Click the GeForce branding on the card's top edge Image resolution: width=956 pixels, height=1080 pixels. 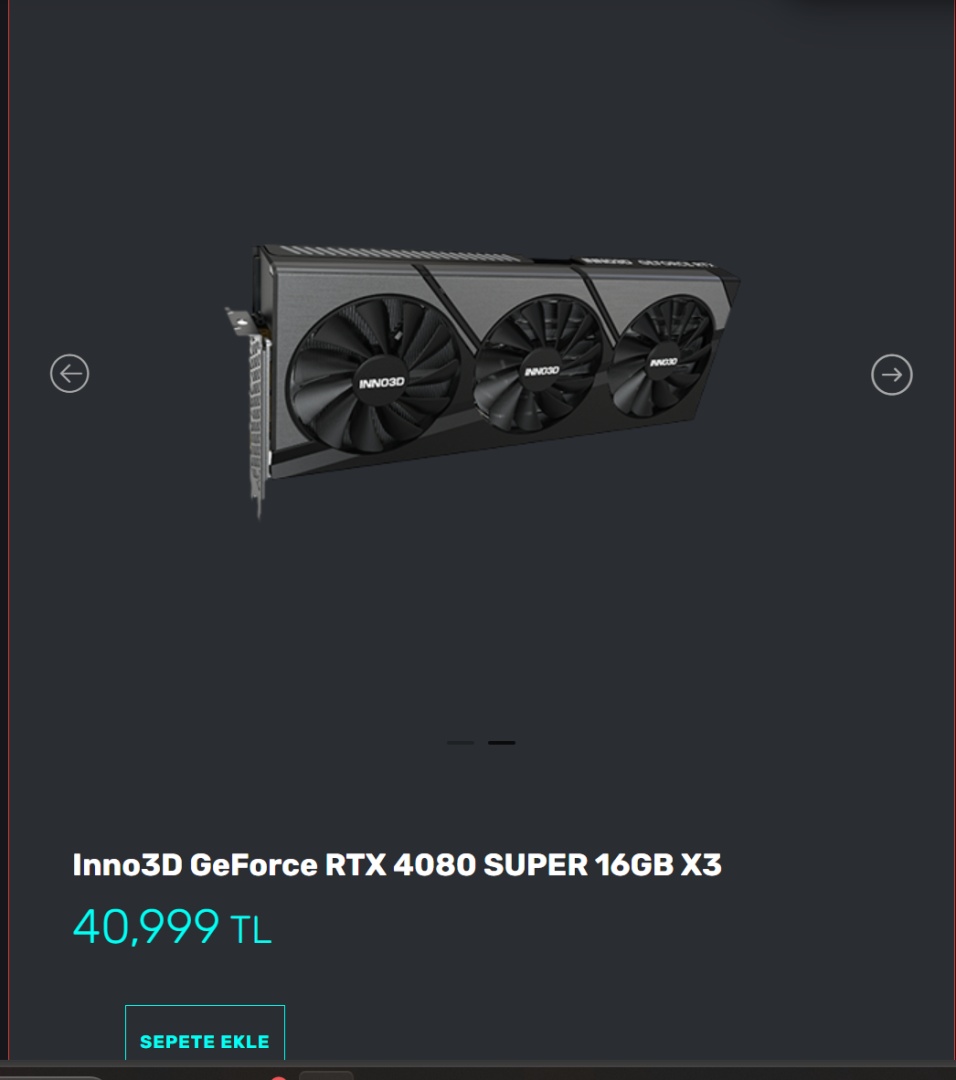click(676, 264)
